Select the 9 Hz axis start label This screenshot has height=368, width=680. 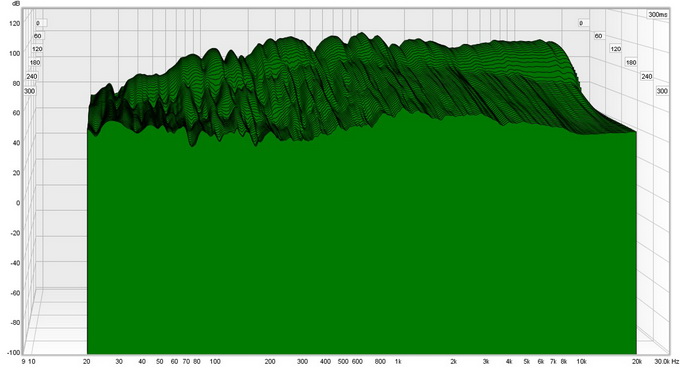click(x=23, y=361)
